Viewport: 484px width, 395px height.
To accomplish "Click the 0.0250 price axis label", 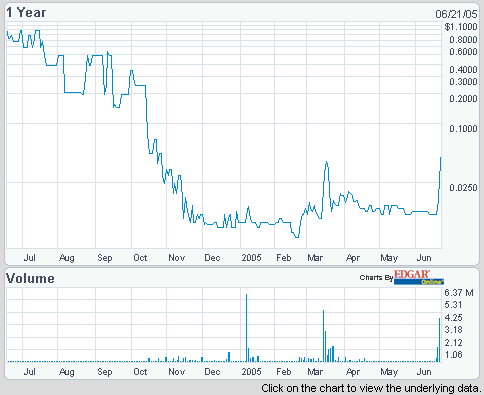I will click(463, 188).
